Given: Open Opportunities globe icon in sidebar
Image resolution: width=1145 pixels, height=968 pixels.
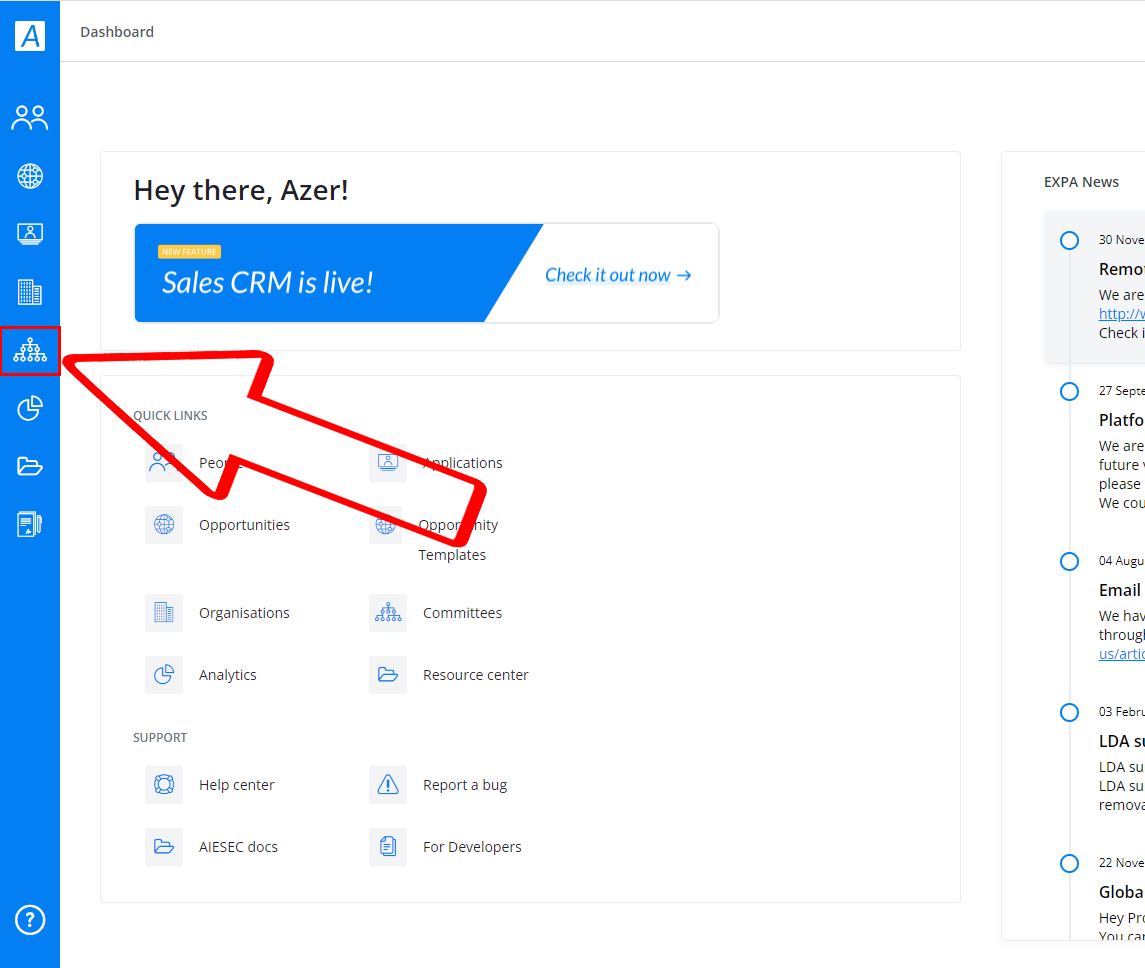Looking at the screenshot, I should [x=30, y=176].
